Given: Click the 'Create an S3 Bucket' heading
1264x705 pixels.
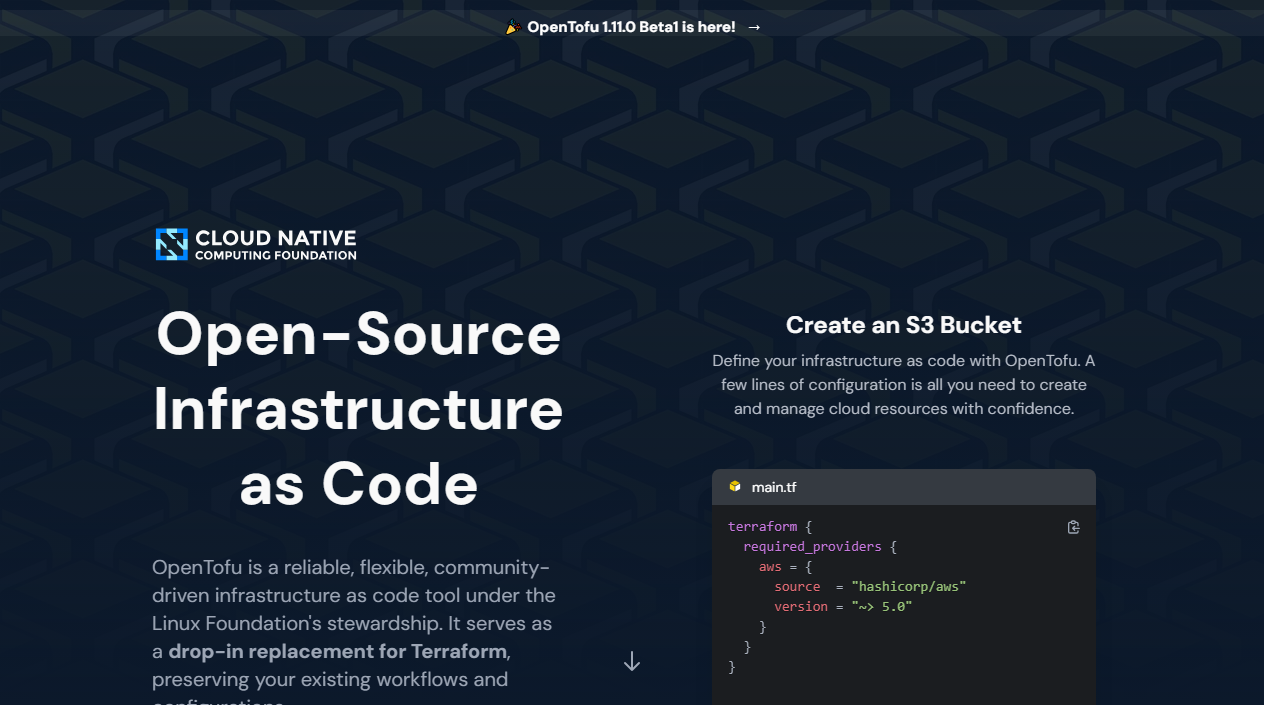Looking at the screenshot, I should (904, 325).
